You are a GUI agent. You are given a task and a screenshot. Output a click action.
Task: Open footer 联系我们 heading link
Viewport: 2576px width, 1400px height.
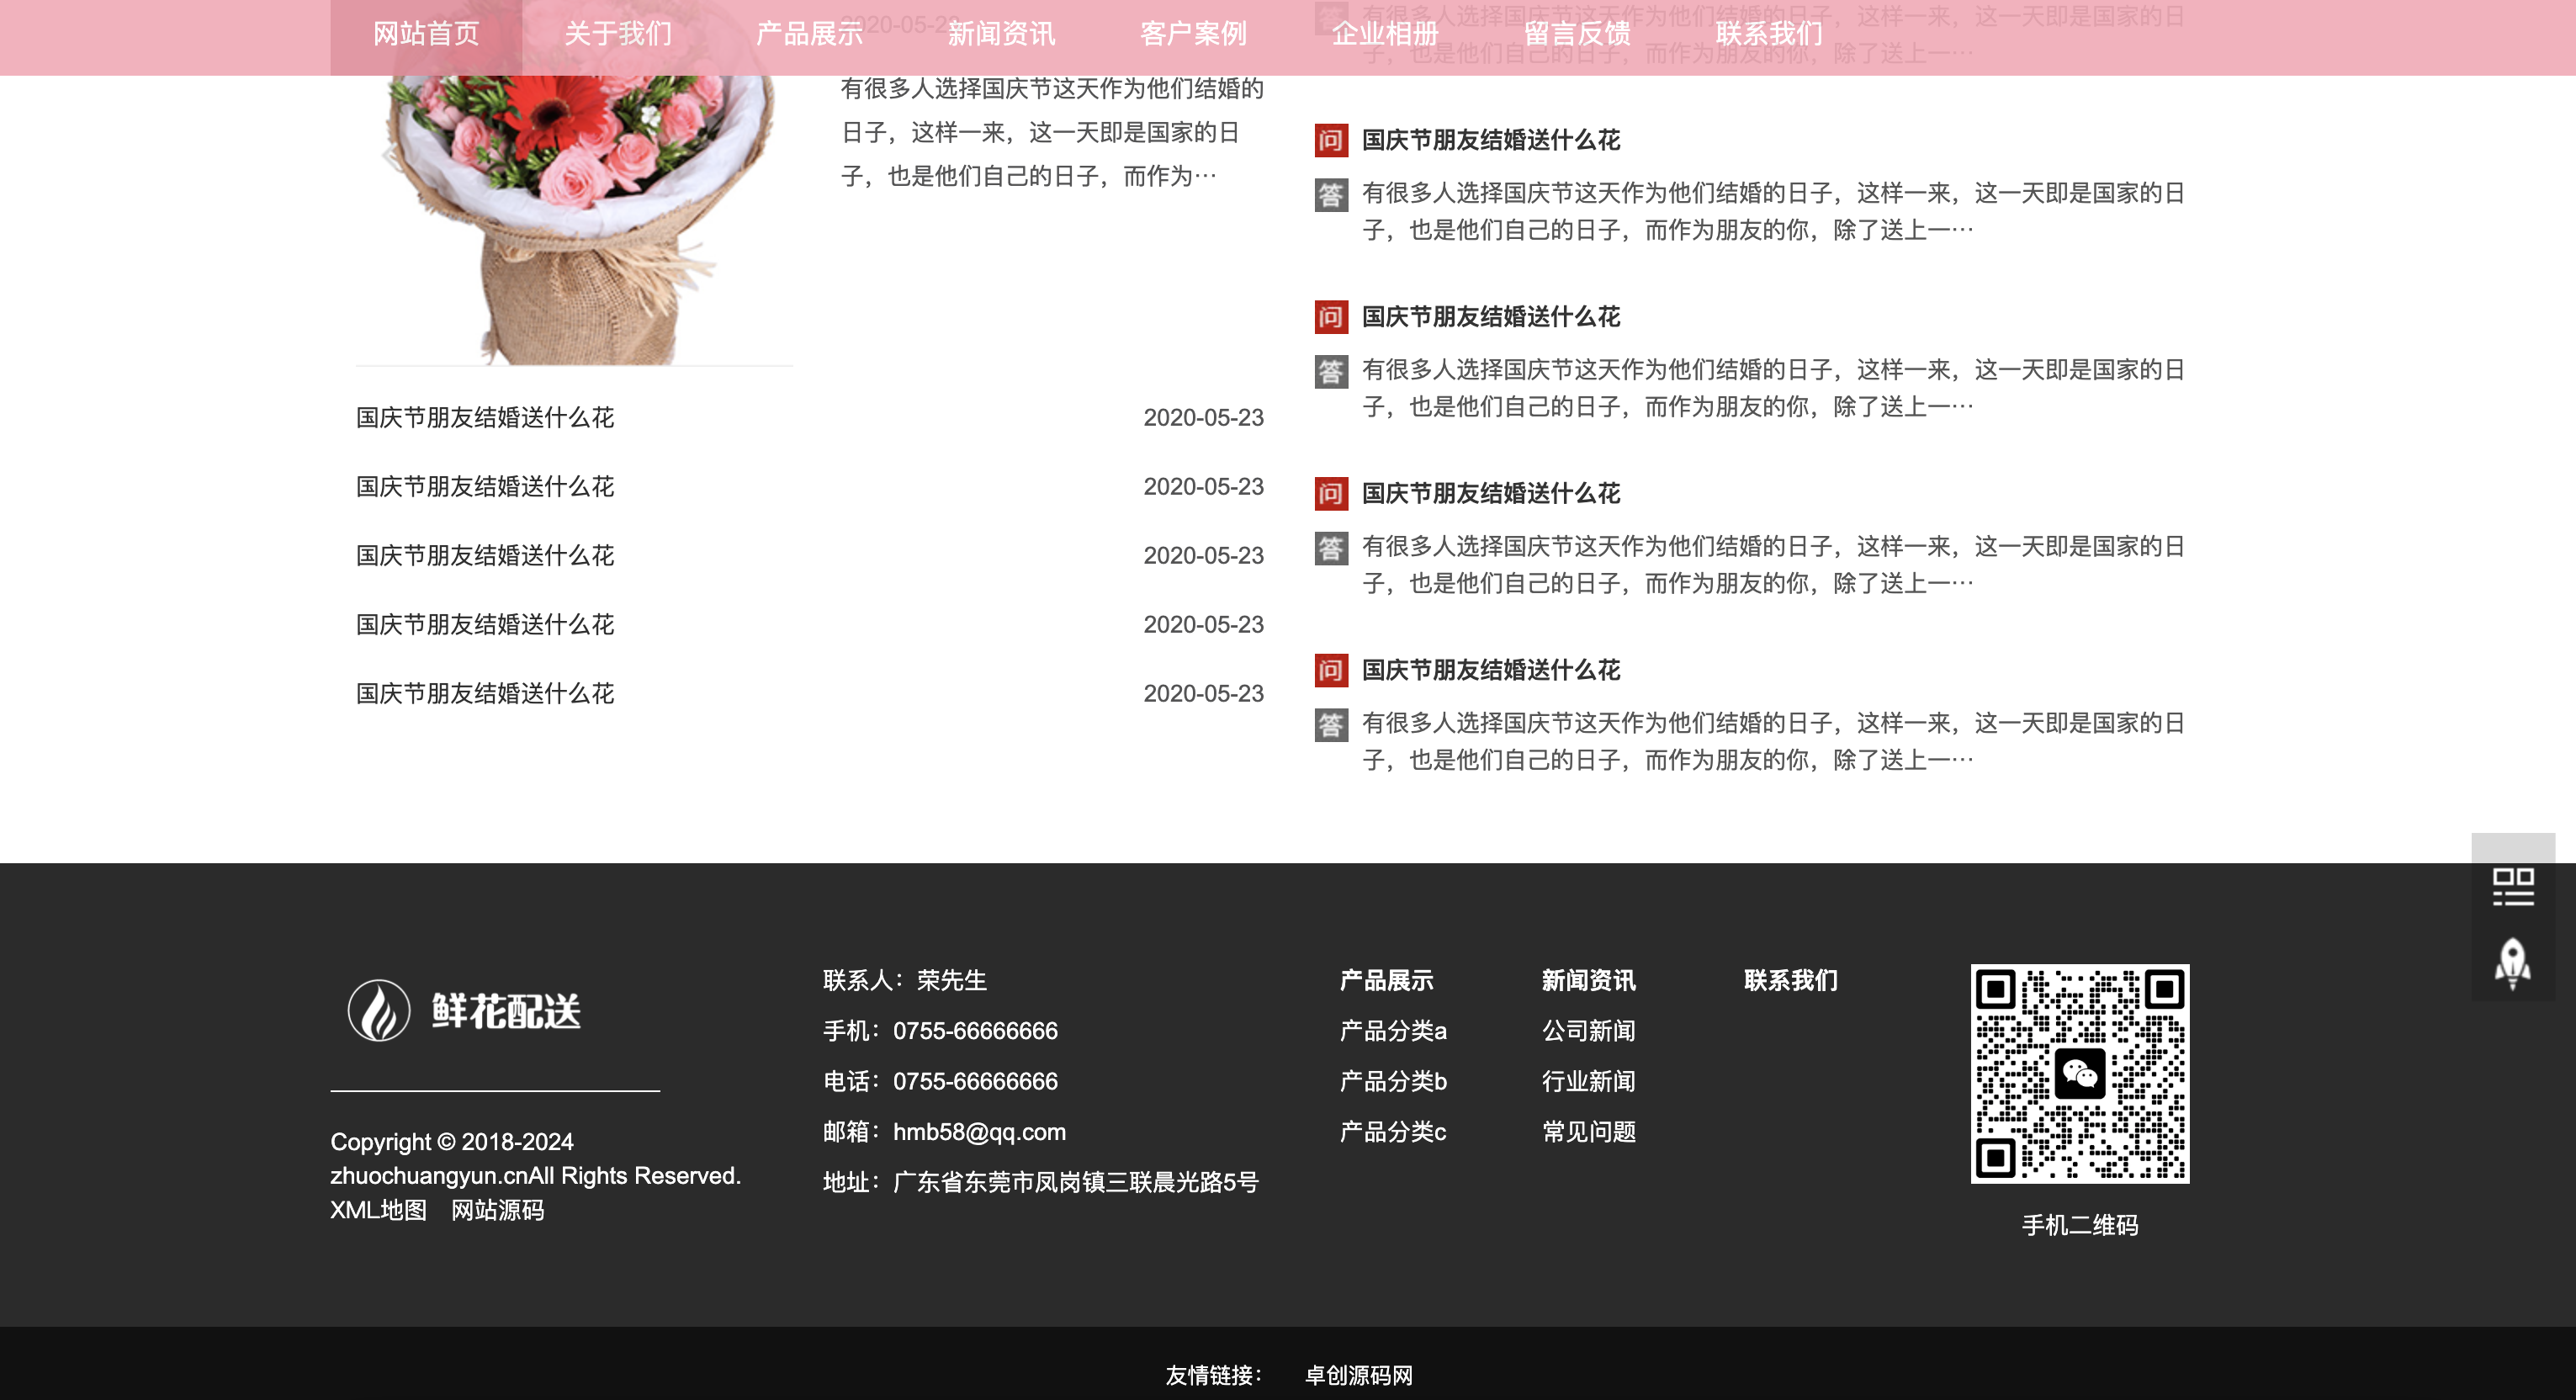1790,980
